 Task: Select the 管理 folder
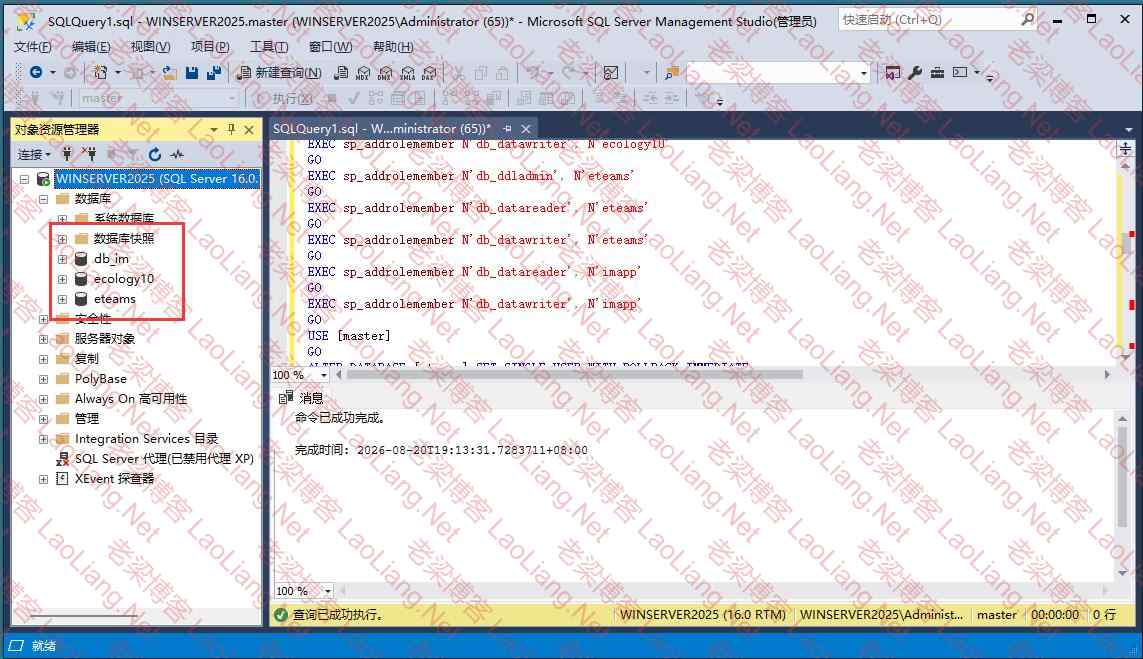tap(86, 418)
